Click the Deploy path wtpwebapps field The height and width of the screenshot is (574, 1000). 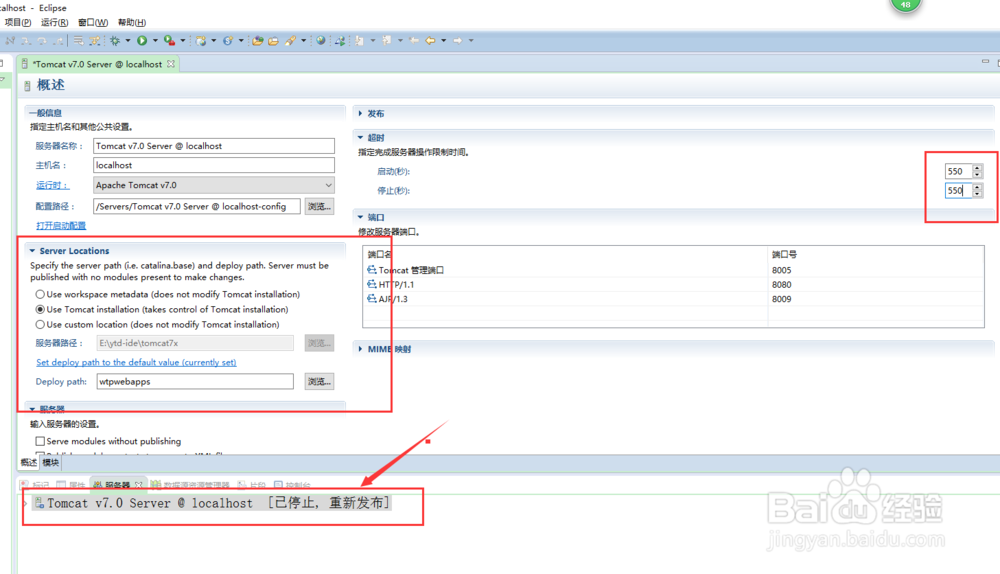click(195, 381)
